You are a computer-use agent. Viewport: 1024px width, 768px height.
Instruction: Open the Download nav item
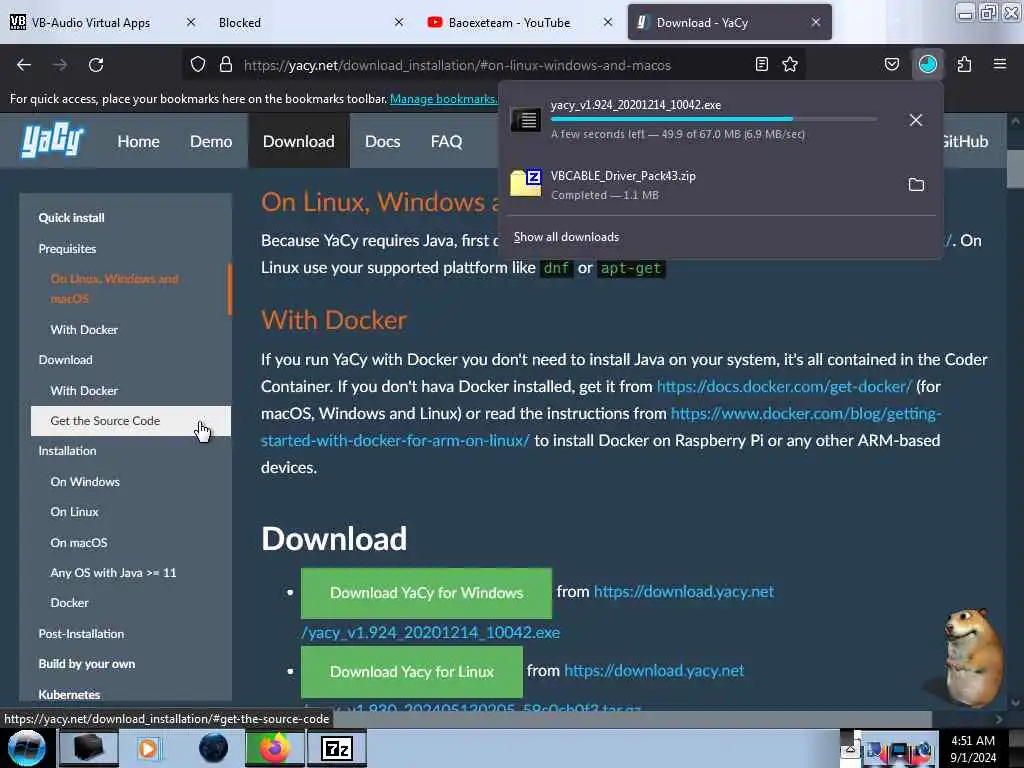298,141
